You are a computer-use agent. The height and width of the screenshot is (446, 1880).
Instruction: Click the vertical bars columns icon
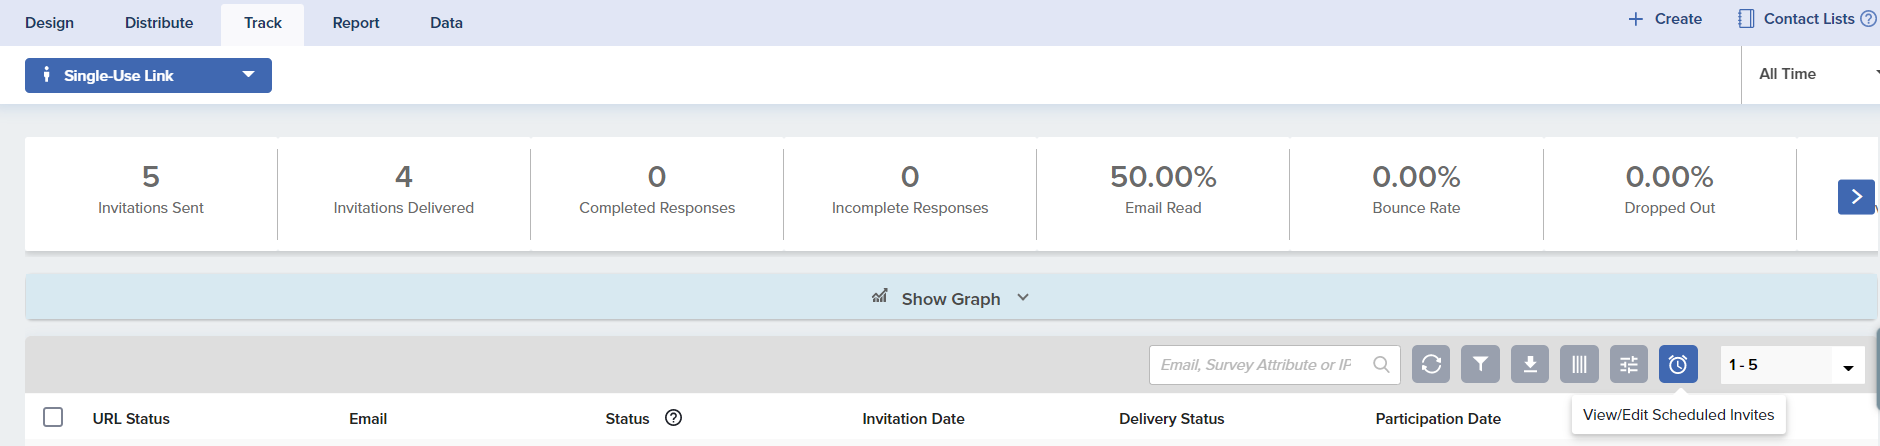pyautogui.click(x=1579, y=365)
